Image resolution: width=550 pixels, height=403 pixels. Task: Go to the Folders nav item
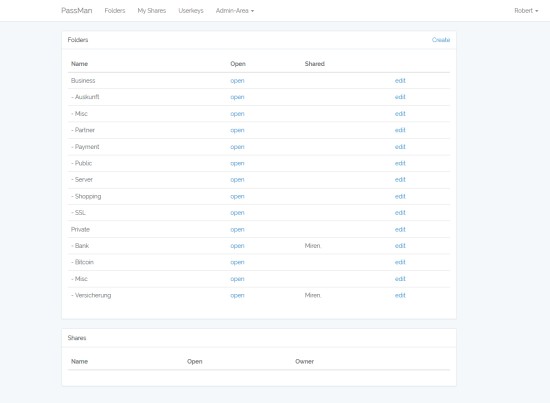pyautogui.click(x=115, y=11)
